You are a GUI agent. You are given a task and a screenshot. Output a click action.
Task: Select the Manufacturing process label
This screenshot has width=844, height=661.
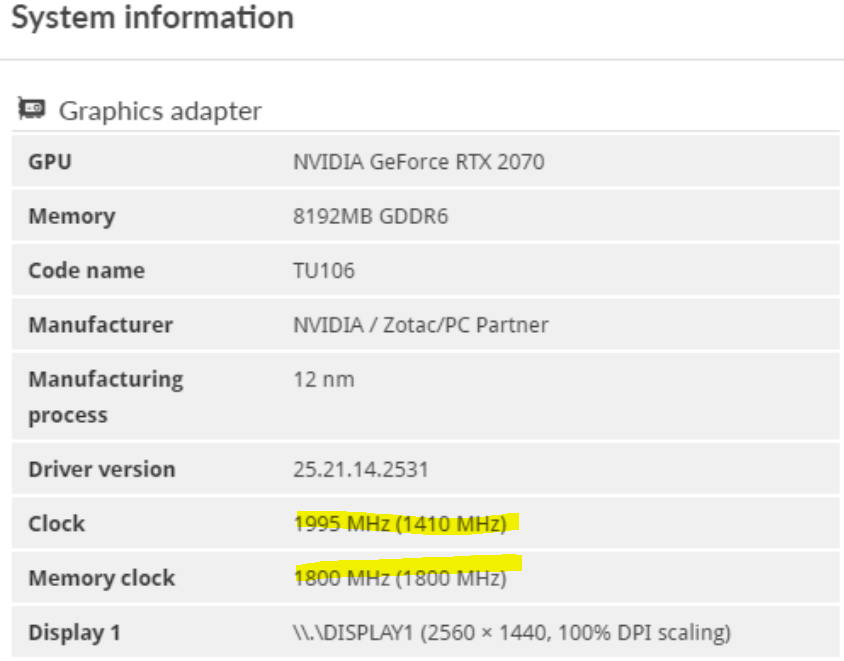(x=106, y=397)
